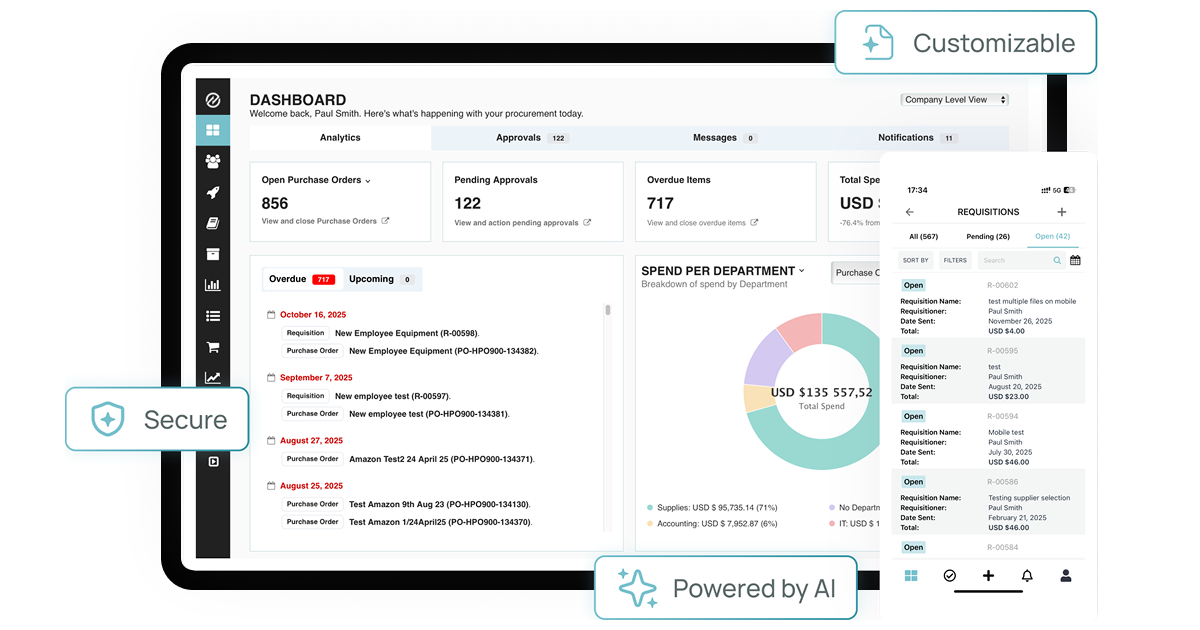The image size is (1200, 630).
Task: Tap the profile person icon in bottom bar
Action: click(1066, 576)
